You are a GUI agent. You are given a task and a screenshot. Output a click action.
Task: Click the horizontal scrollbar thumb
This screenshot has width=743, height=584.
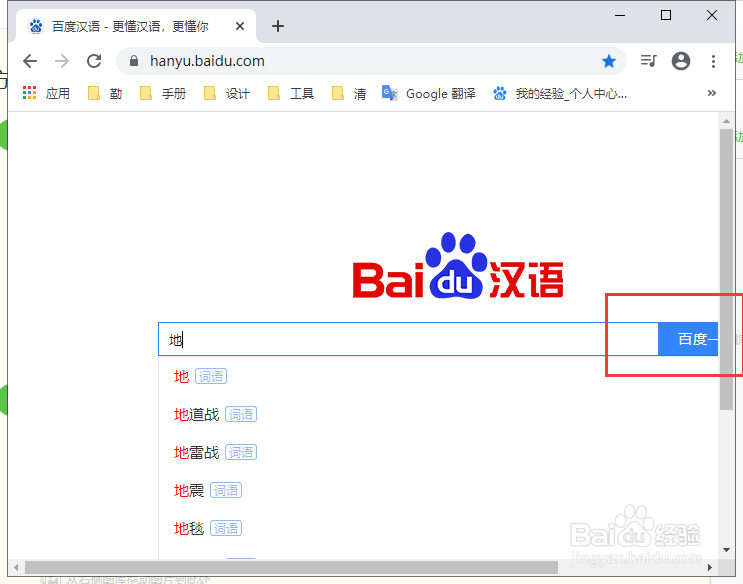(291, 567)
